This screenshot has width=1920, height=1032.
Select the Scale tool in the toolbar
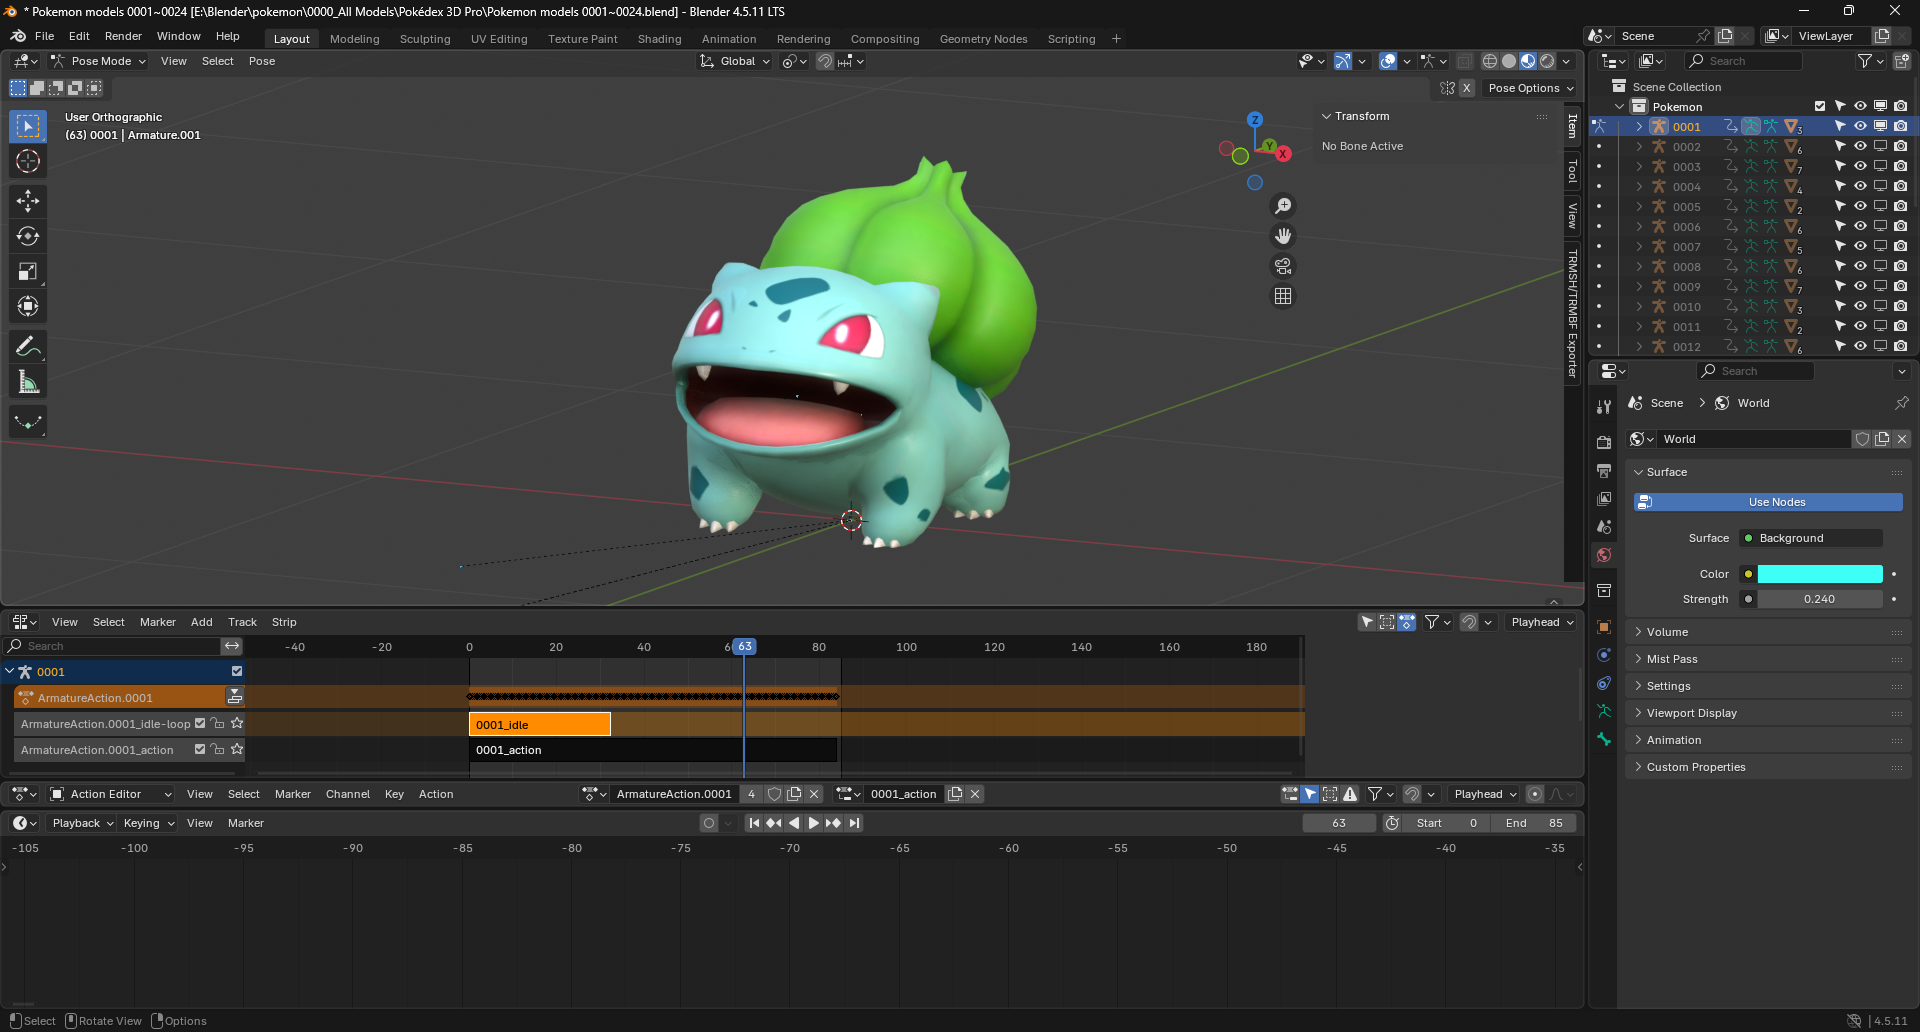tap(28, 271)
